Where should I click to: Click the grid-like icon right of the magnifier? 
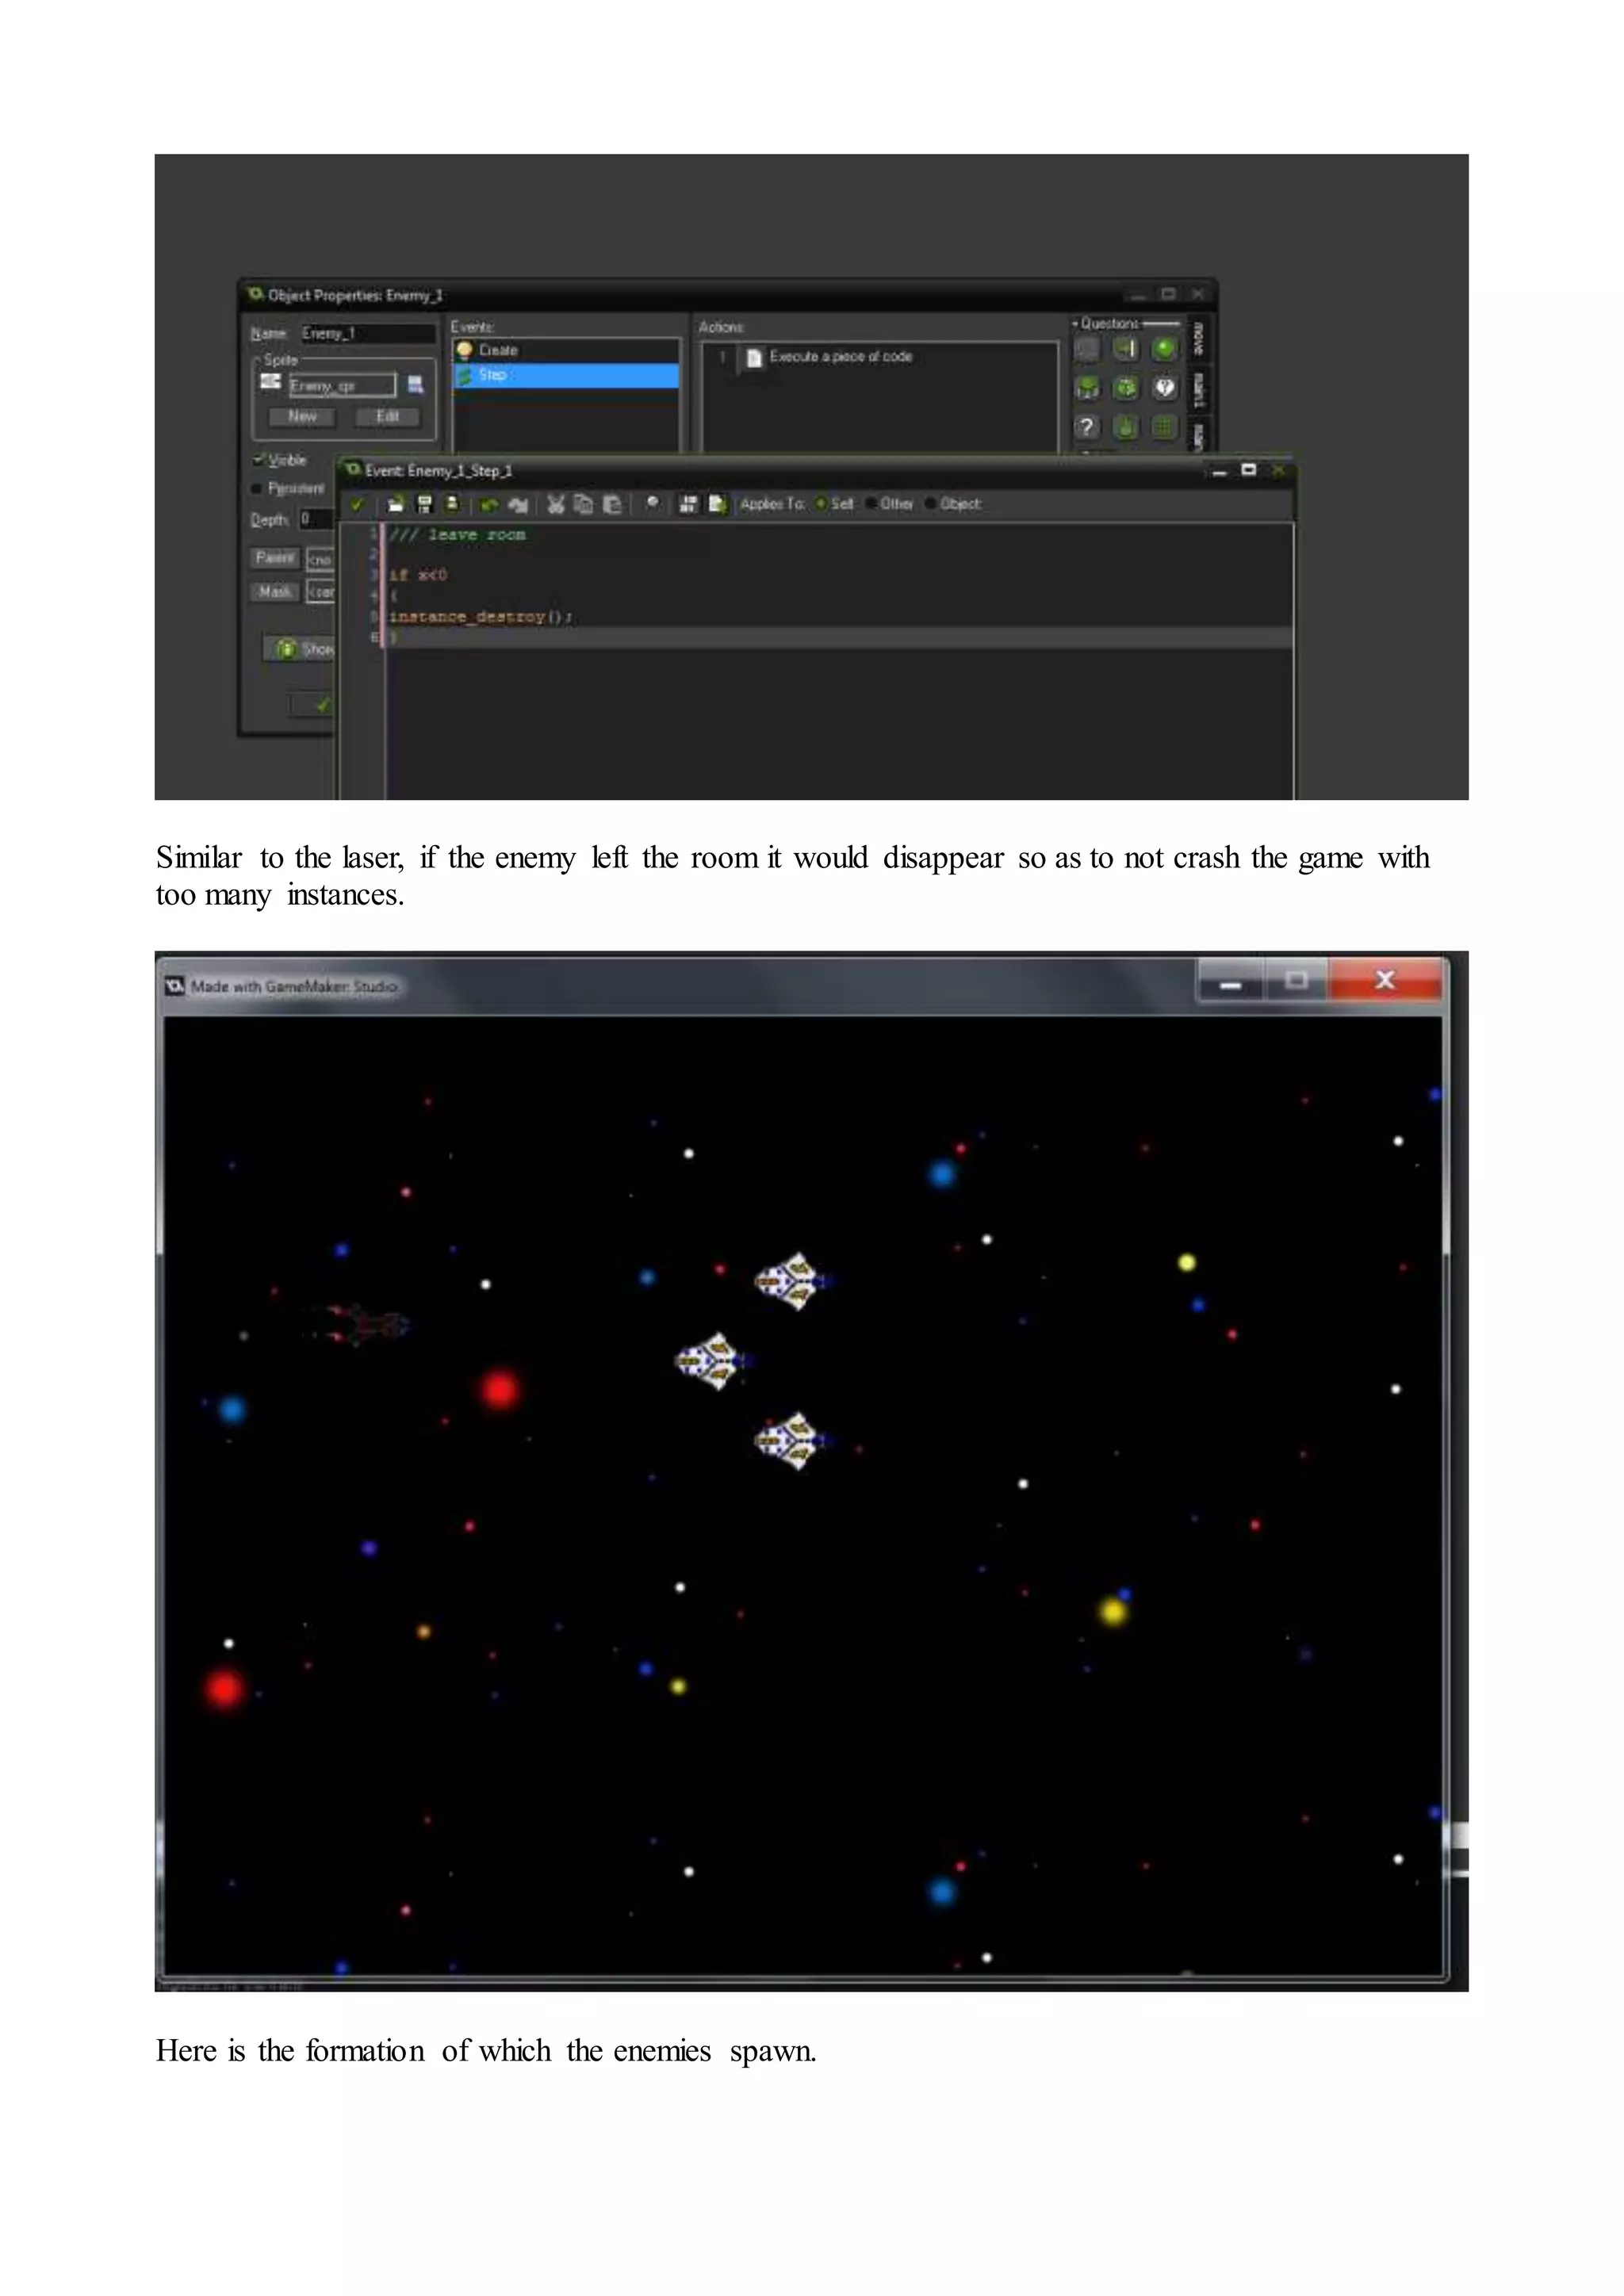[688, 504]
